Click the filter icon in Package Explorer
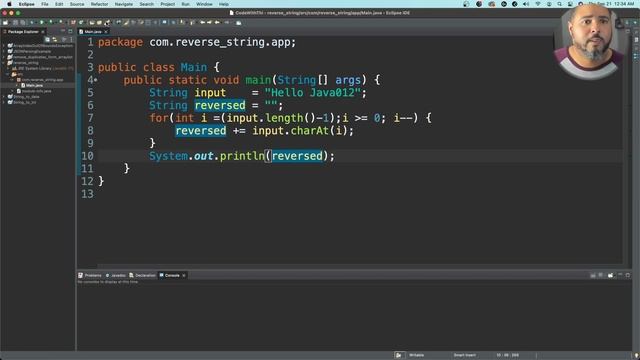 (64, 40)
